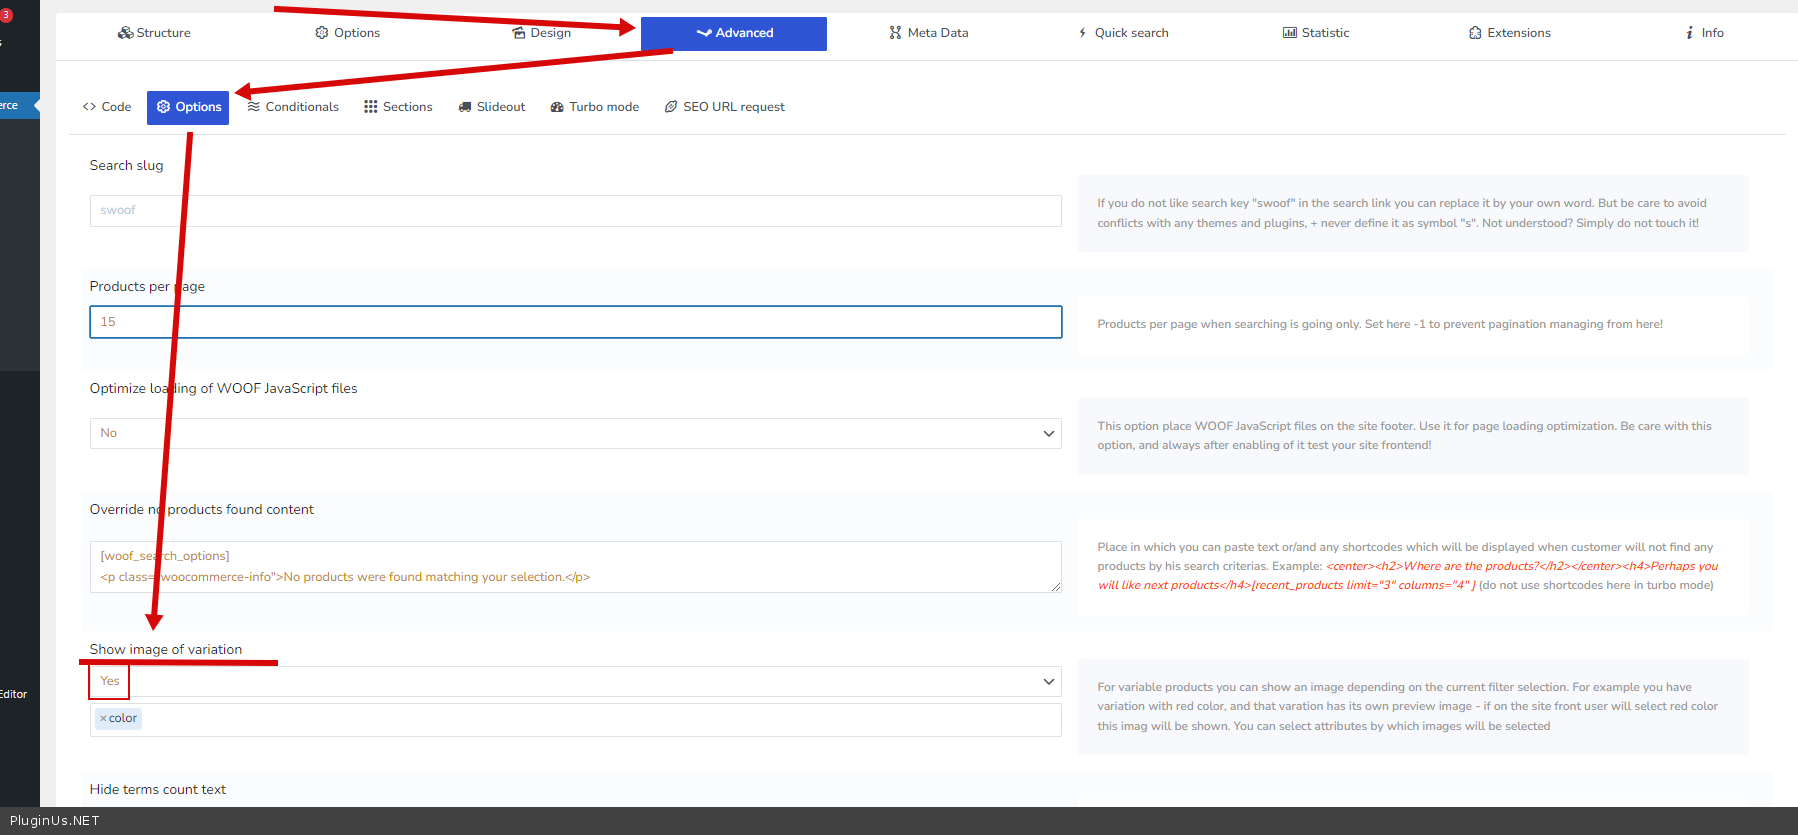Click the no products found content textarea
The width and height of the screenshot is (1798, 835).
pyautogui.click(x=575, y=567)
